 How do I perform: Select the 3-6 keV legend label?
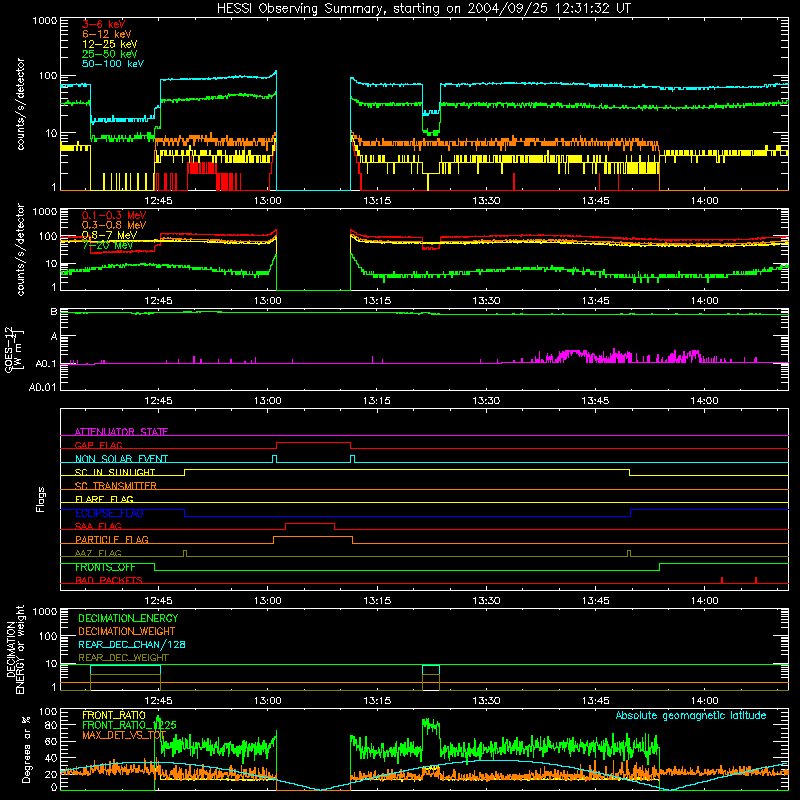point(104,24)
